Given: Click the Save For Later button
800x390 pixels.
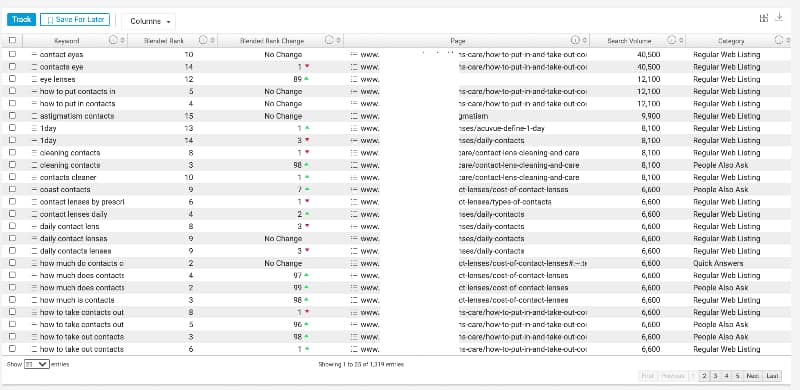Looking at the screenshot, I should [x=75, y=19].
